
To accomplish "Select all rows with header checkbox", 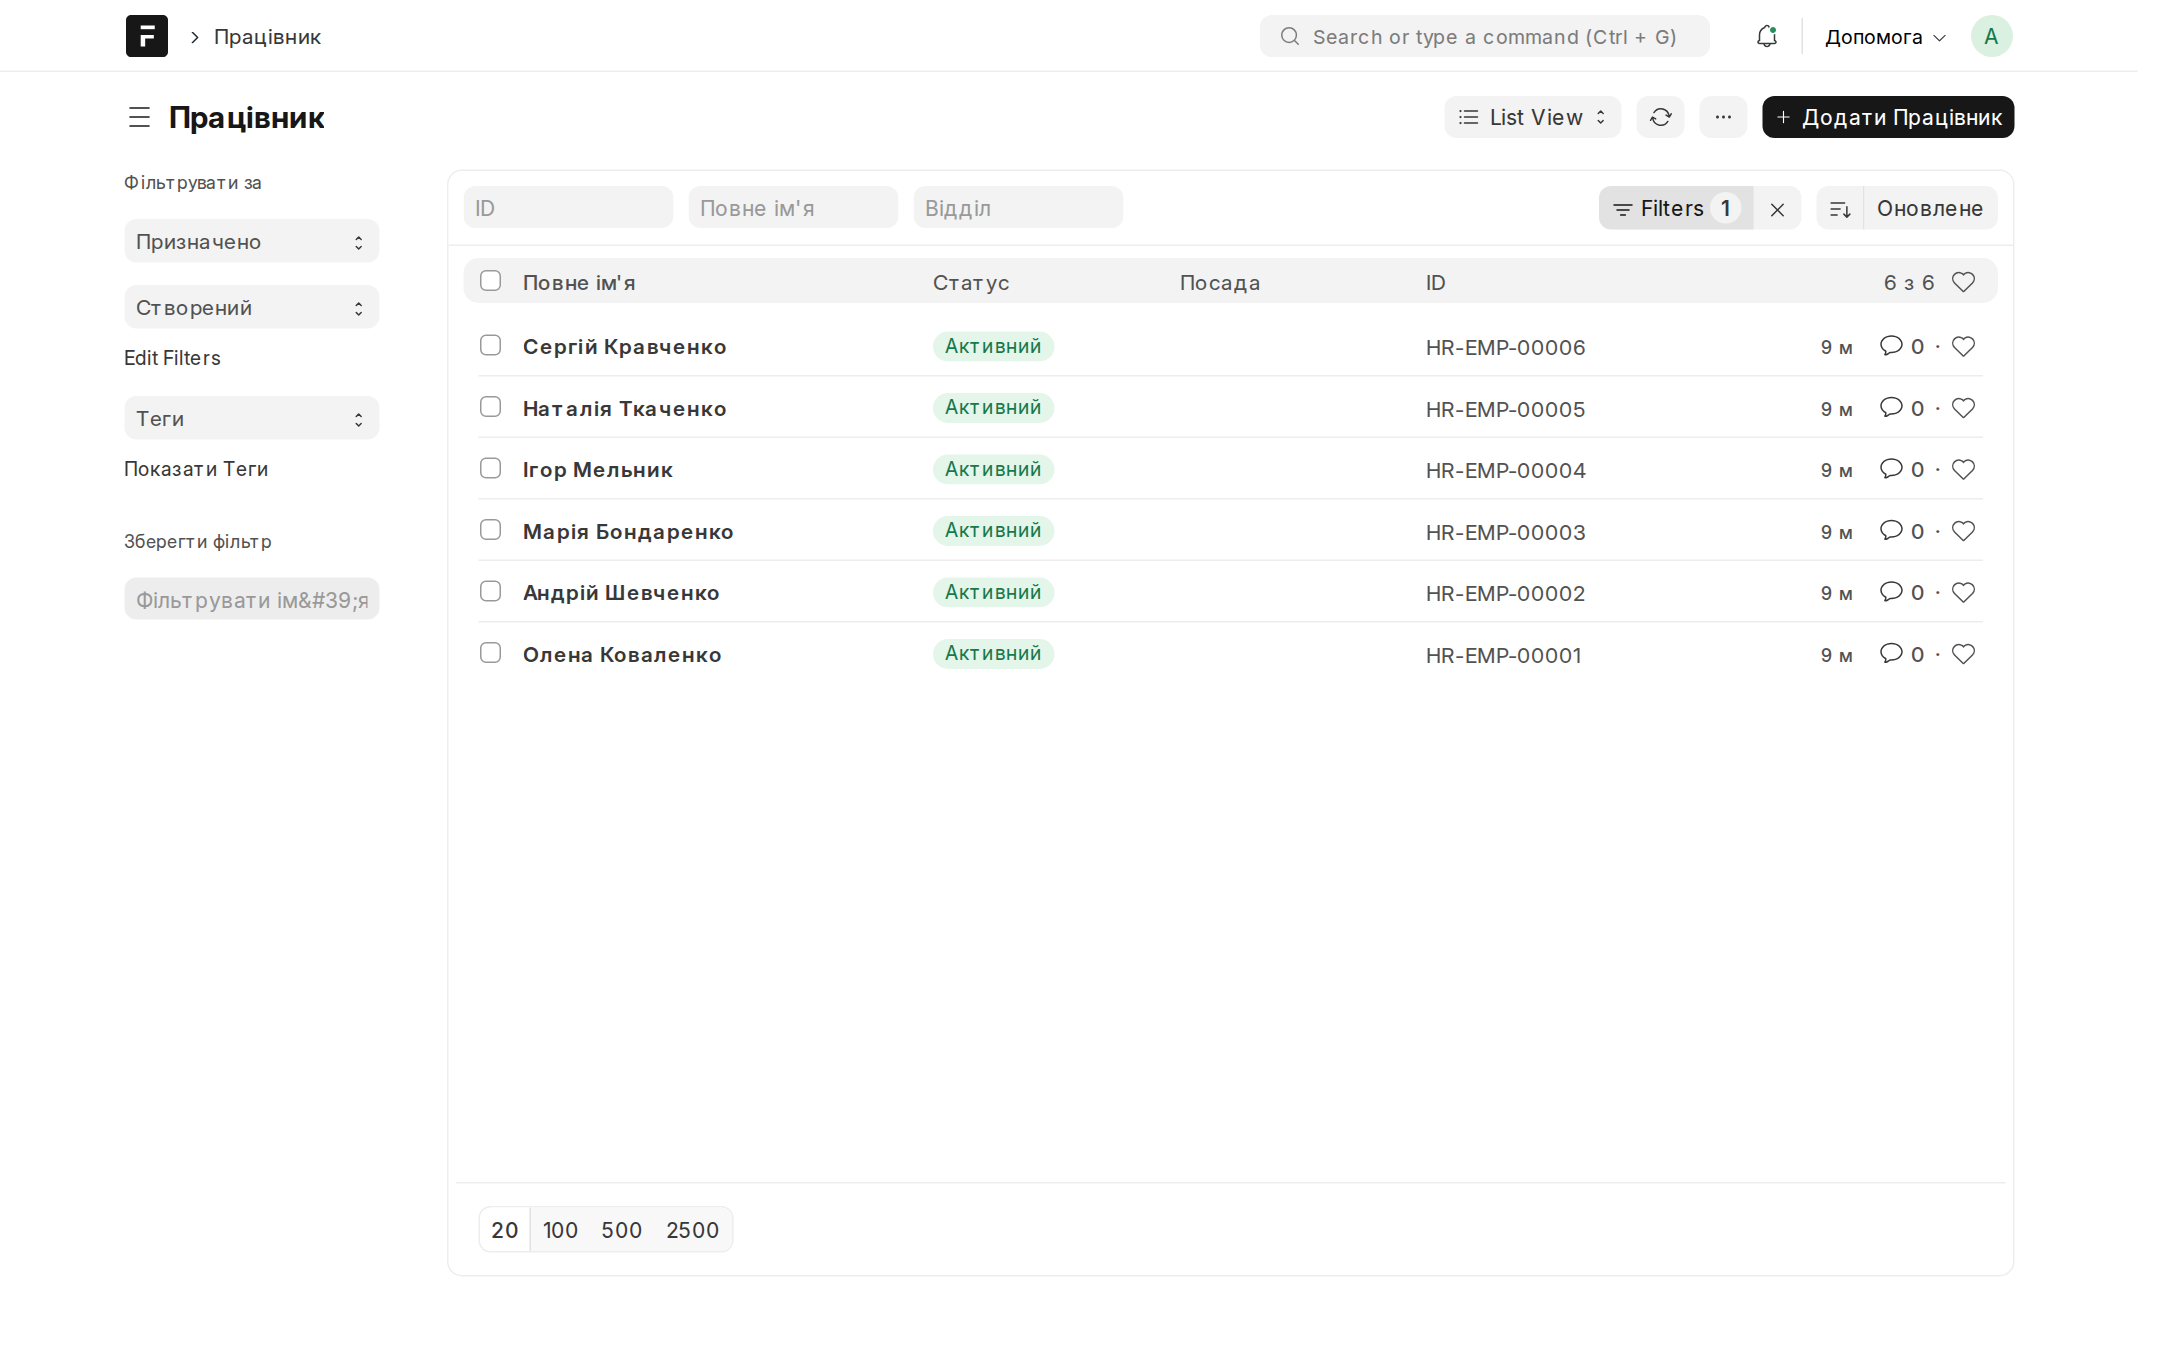I will 490,281.
